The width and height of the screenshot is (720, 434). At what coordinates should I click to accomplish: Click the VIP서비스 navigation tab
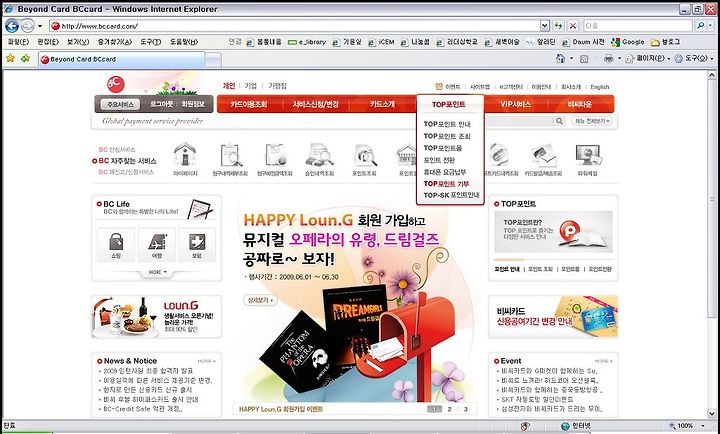click(x=515, y=104)
